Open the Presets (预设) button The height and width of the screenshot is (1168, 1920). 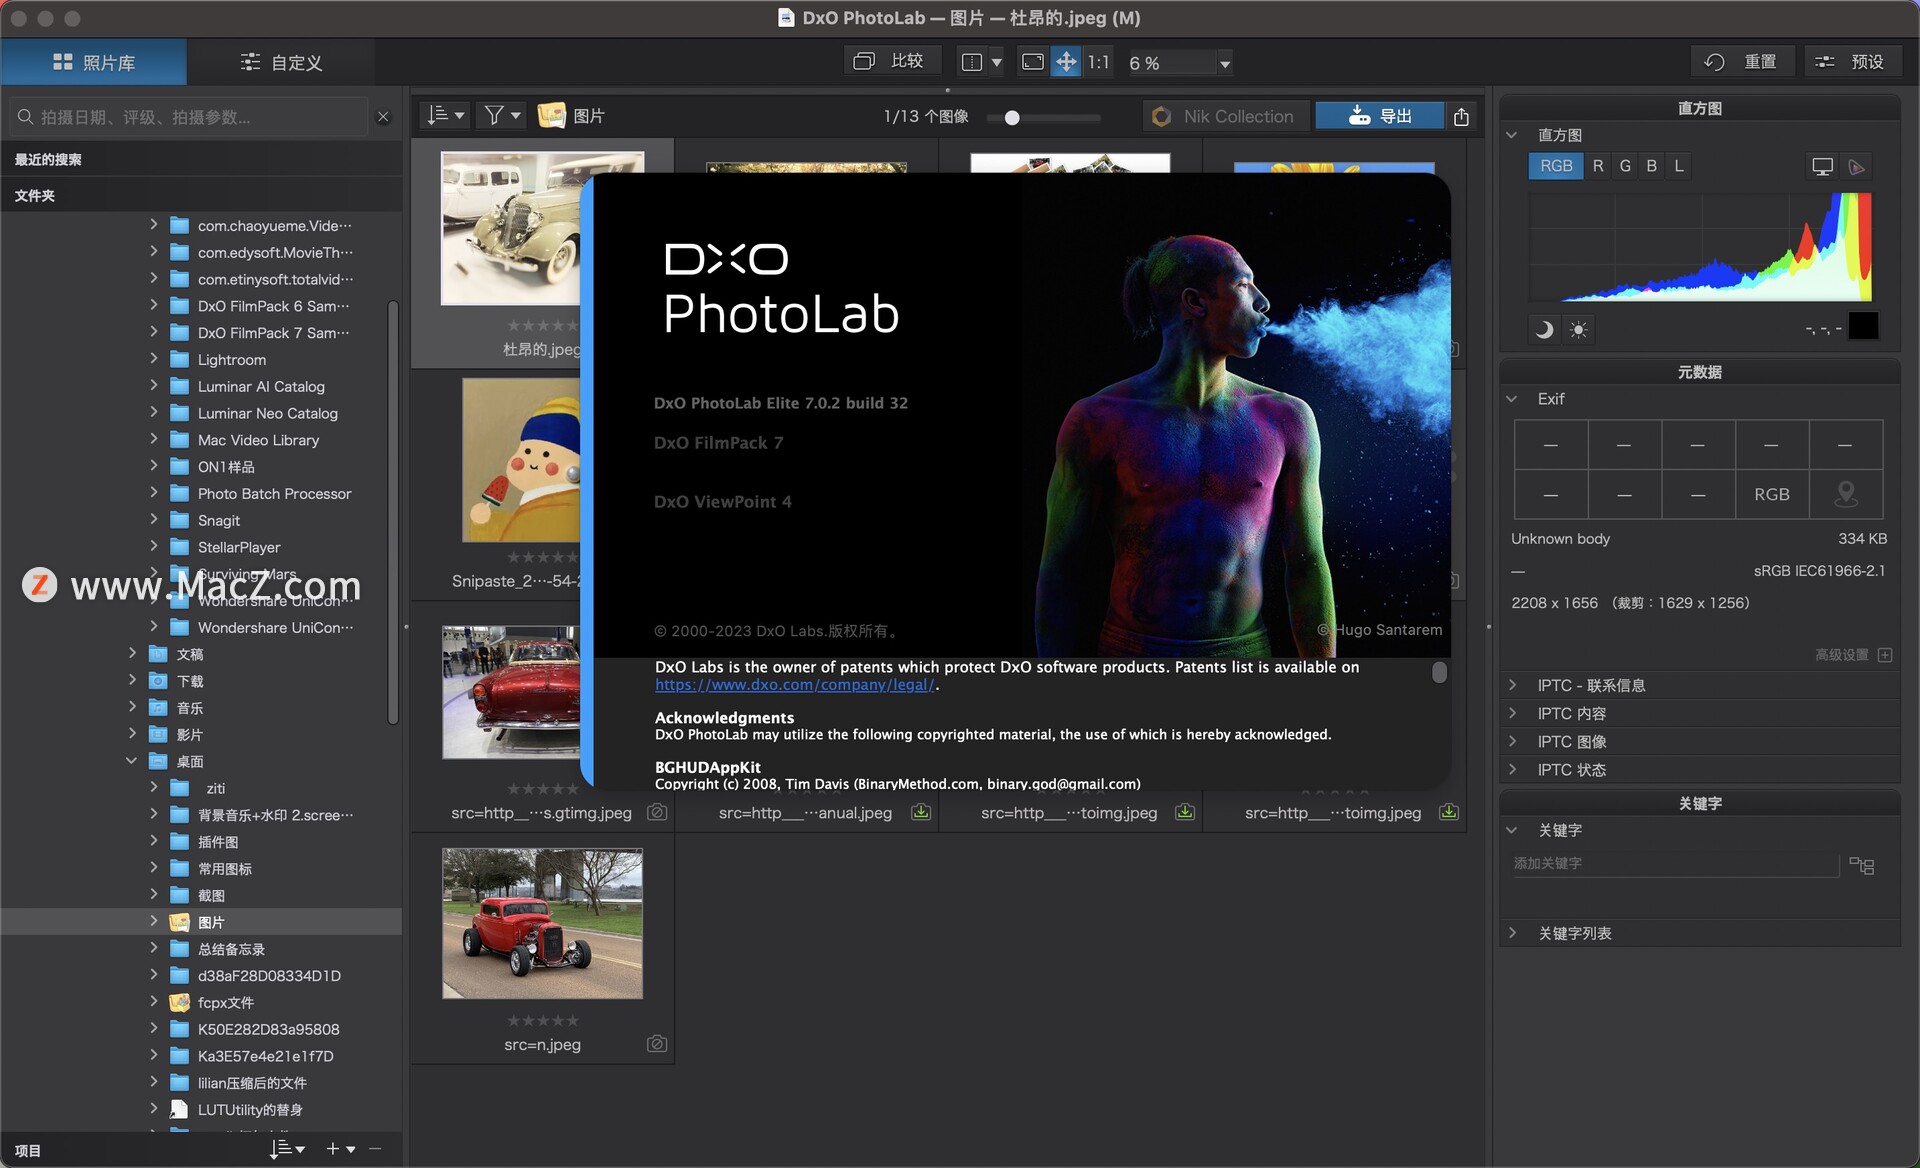pos(1852,62)
